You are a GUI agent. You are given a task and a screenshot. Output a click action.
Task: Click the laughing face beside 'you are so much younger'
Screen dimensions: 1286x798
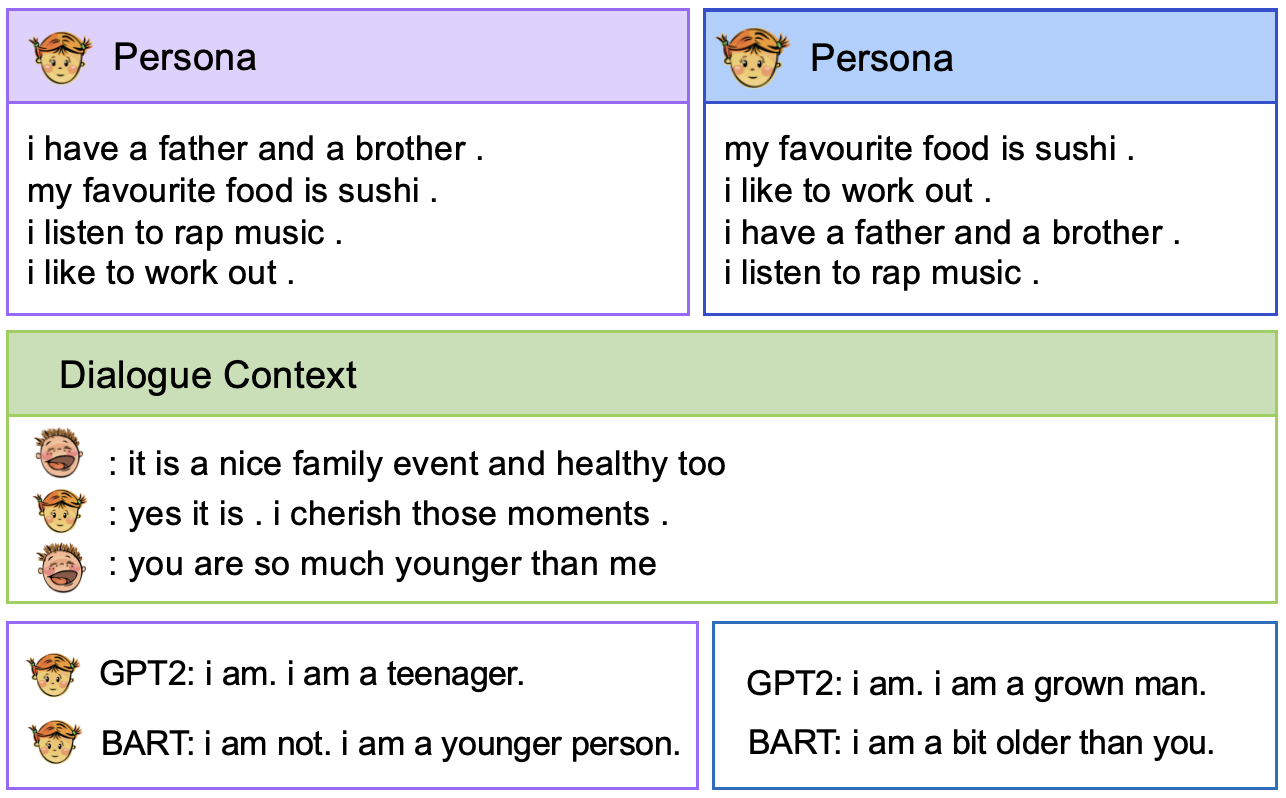pyautogui.click(x=61, y=567)
